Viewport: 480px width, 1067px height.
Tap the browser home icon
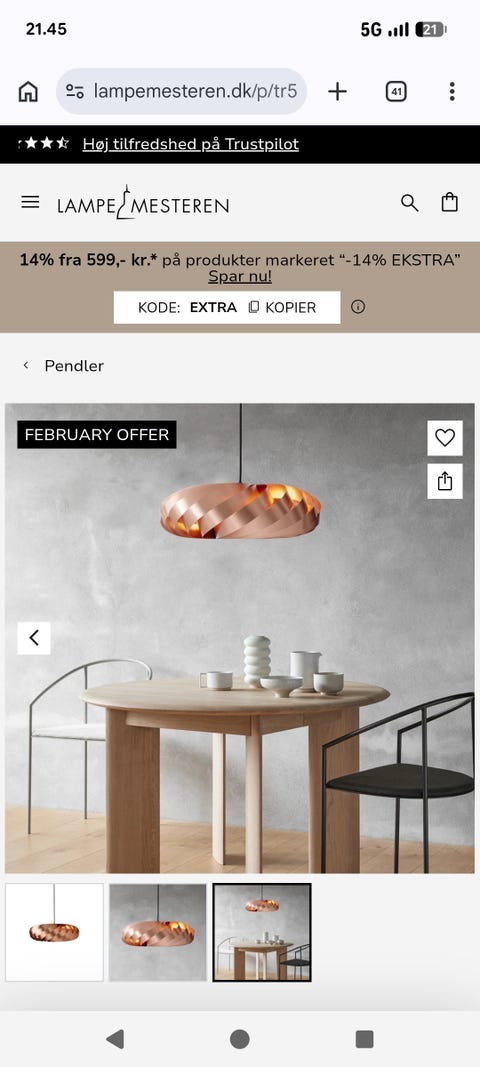pyautogui.click(x=28, y=91)
